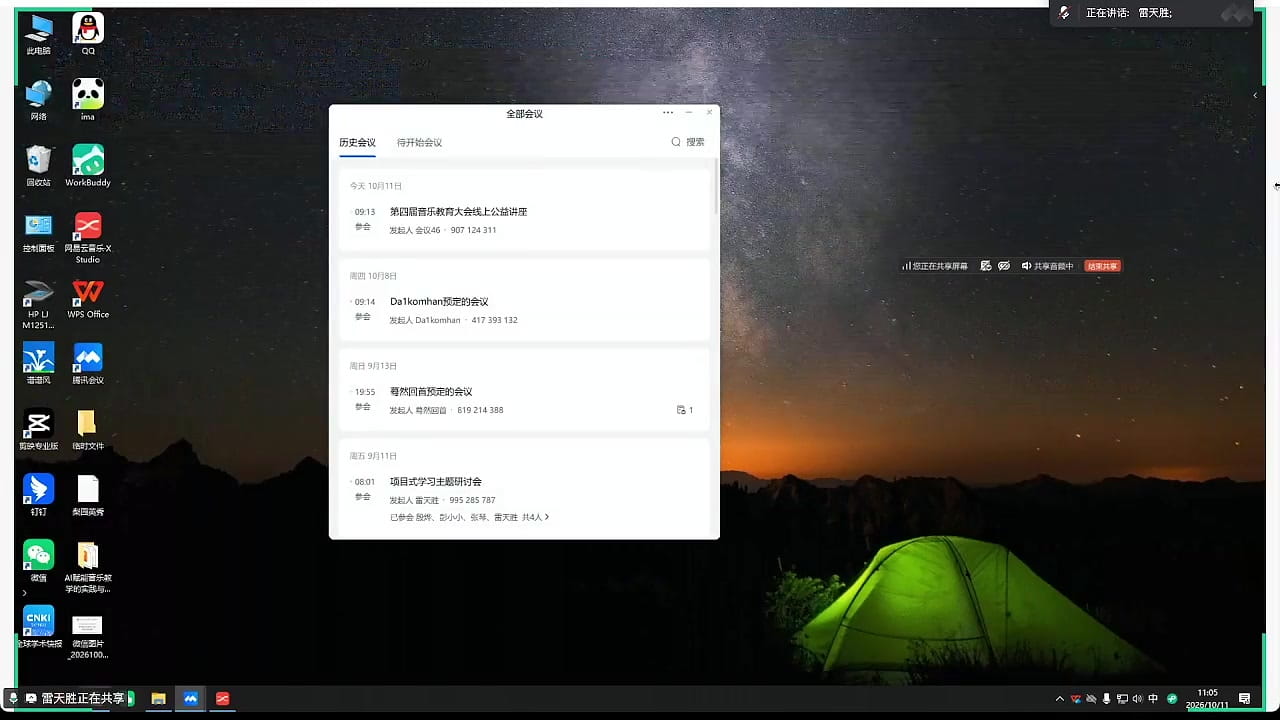1280x720 pixels.
Task: Select the AI赋能音乐教学 folder icon
Action: [x=88, y=568]
